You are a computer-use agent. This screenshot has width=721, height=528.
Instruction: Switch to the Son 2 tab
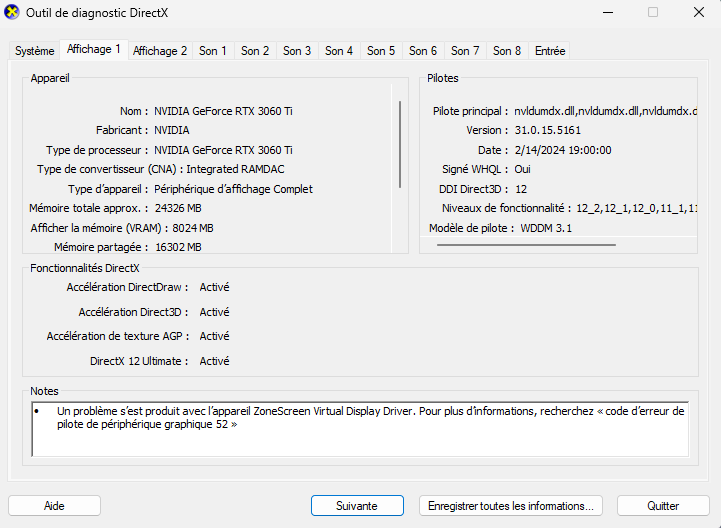pos(255,51)
